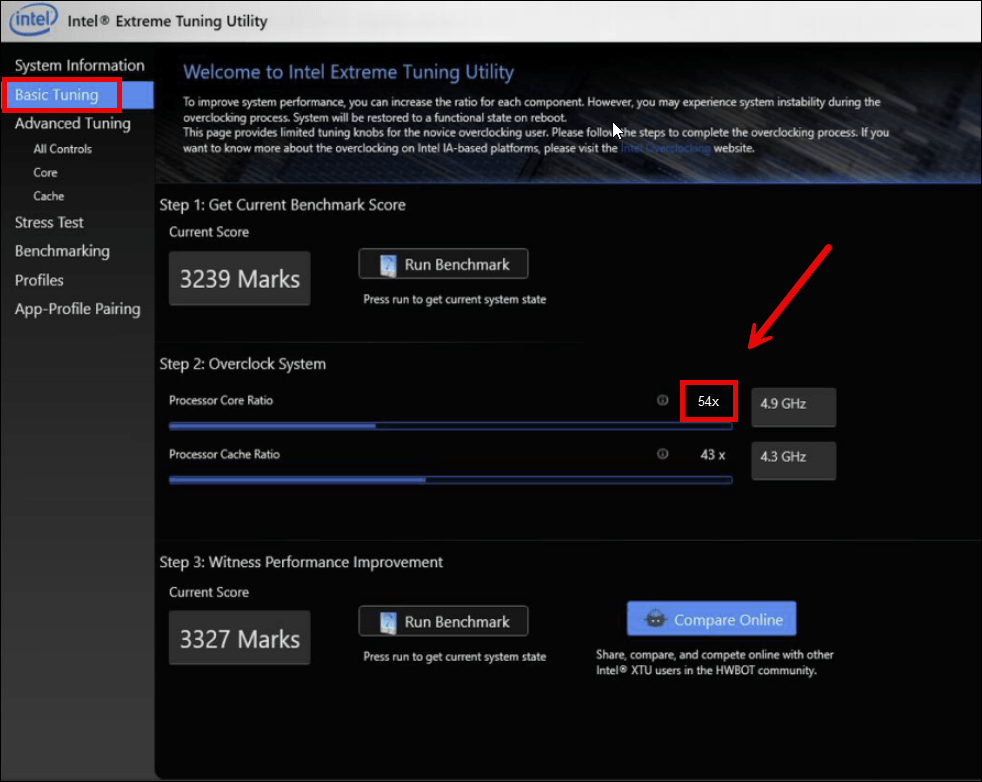Open the System Information page
This screenshot has width=982, height=782.
coord(79,64)
